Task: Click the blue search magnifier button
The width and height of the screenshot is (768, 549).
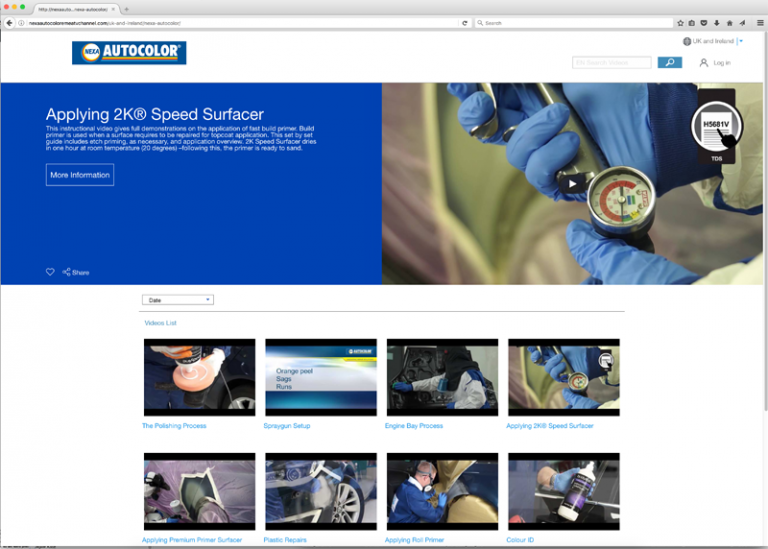Action: (670, 62)
